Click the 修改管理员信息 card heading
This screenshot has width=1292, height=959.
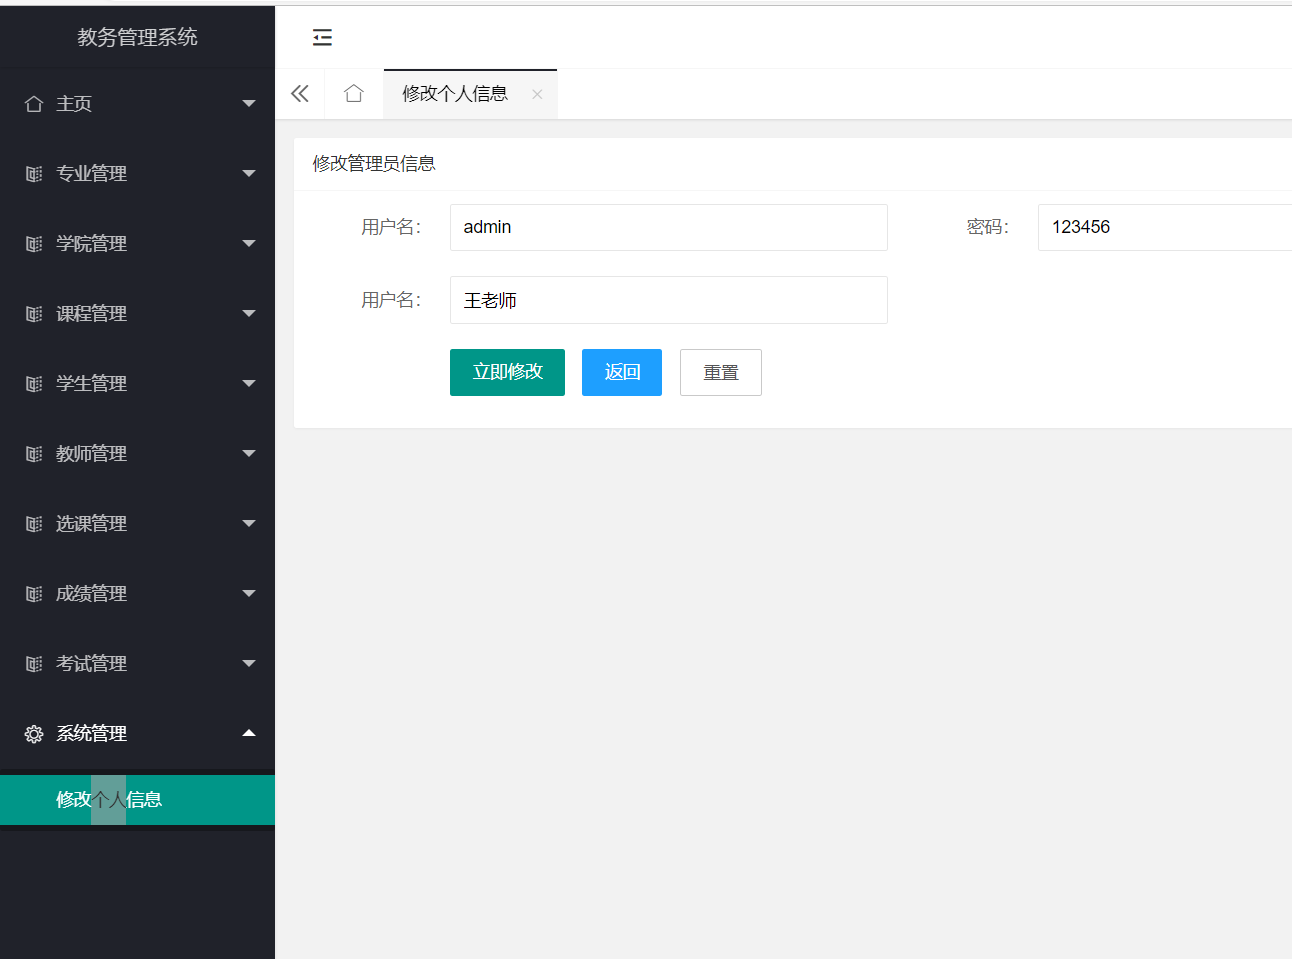(x=374, y=164)
